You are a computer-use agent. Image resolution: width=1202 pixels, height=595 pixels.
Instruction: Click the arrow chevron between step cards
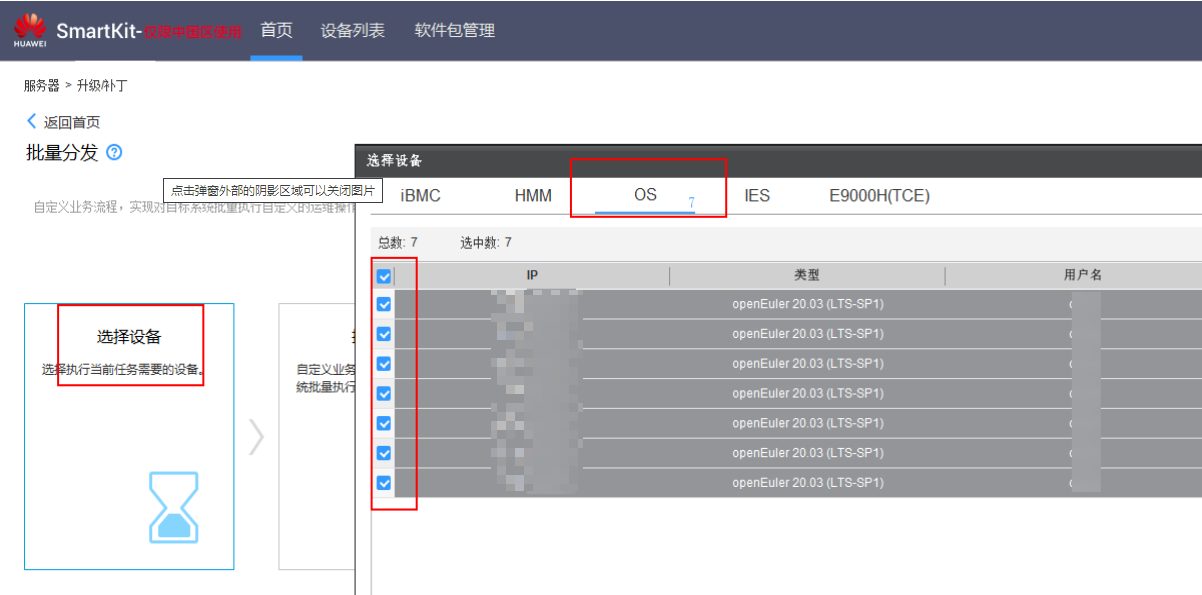[x=257, y=436]
